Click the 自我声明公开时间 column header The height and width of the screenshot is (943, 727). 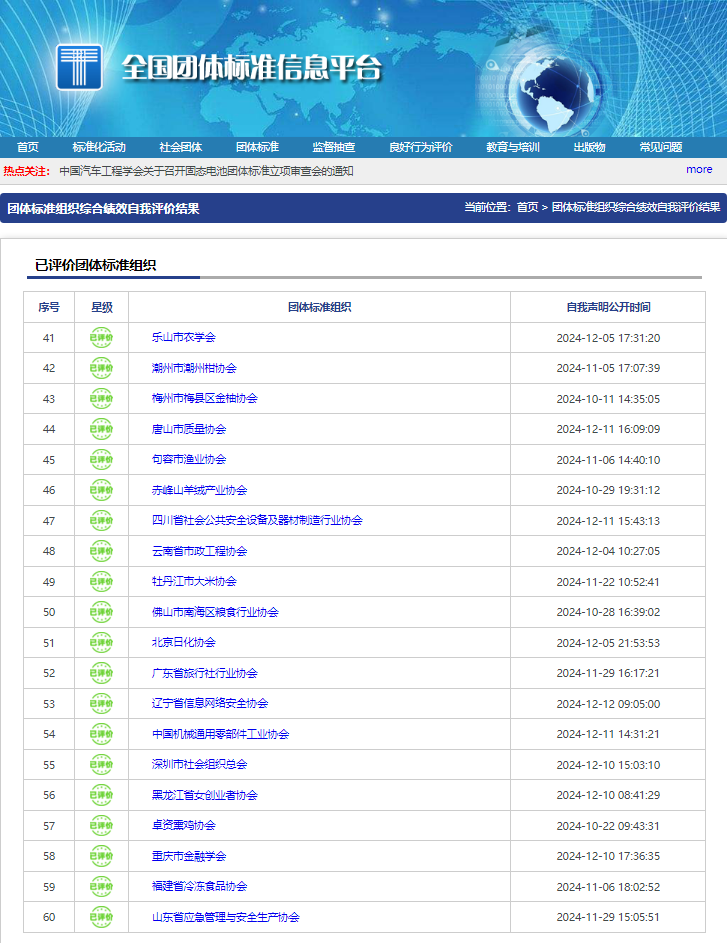click(608, 307)
